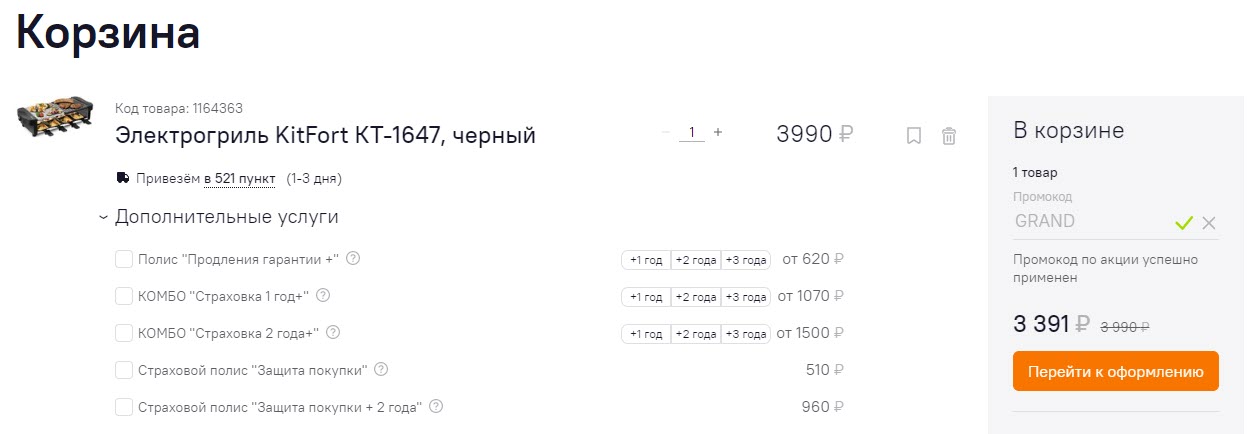Choose "+3 года" for КОМБО Страховка 2 года+
Screen dimensions: 1247x434
click(746, 333)
